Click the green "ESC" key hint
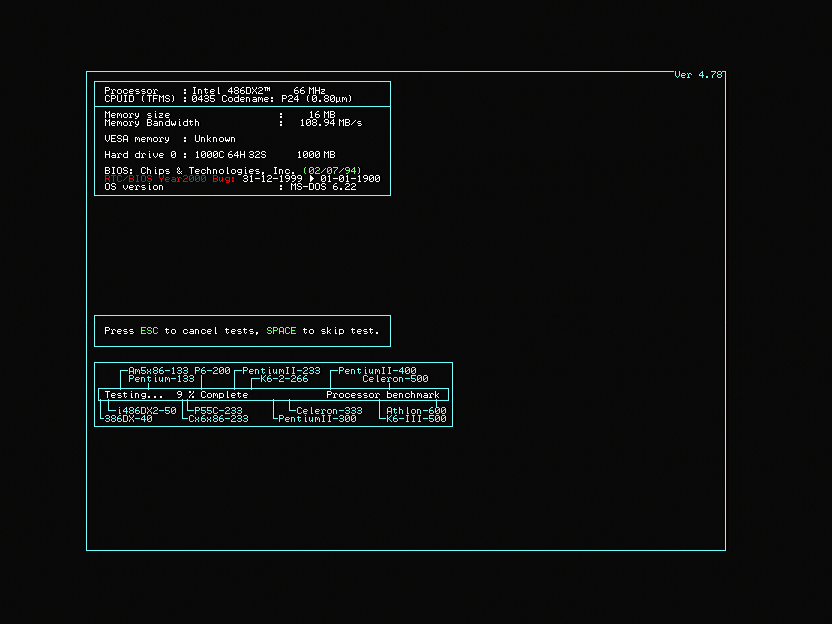Image resolution: width=832 pixels, height=624 pixels. tap(149, 331)
